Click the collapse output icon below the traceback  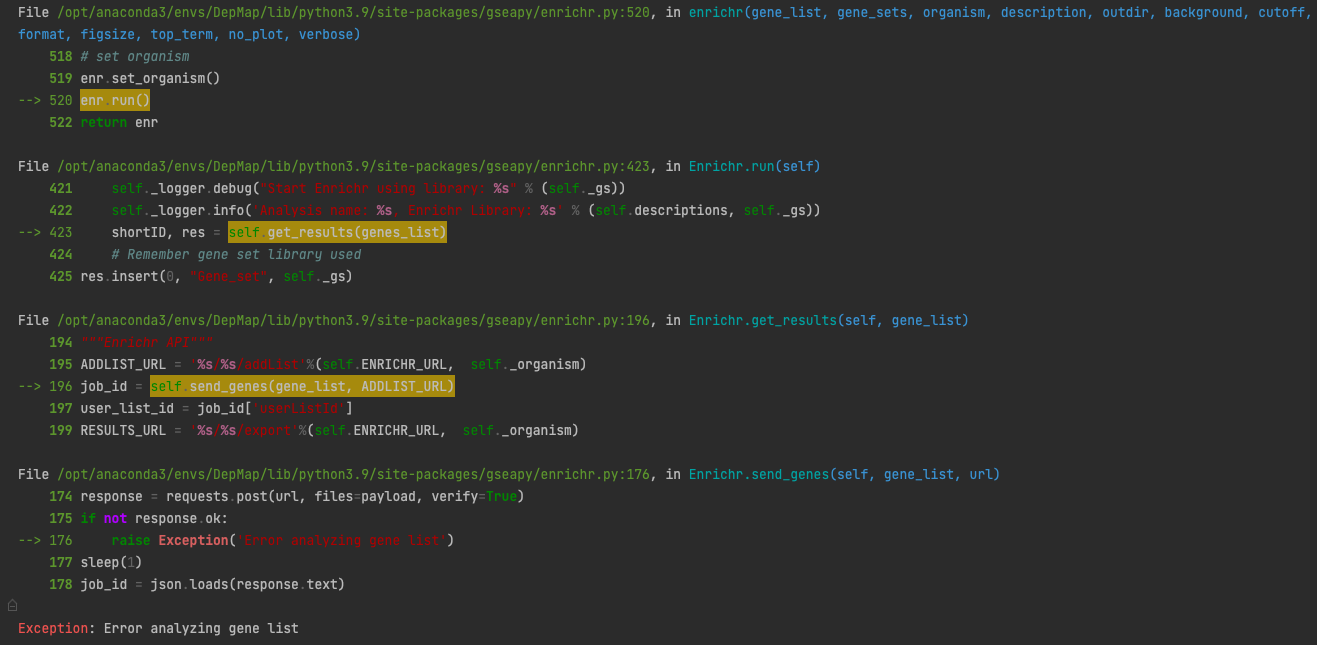tap(11, 605)
